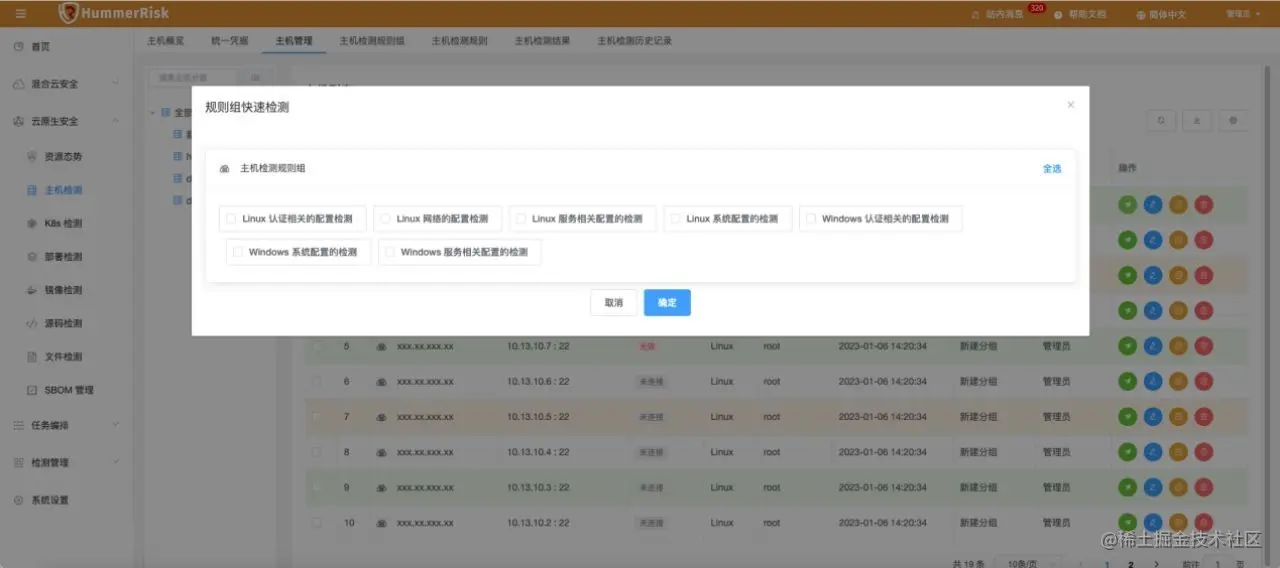Switch to 主机管理 tab

coord(294,41)
